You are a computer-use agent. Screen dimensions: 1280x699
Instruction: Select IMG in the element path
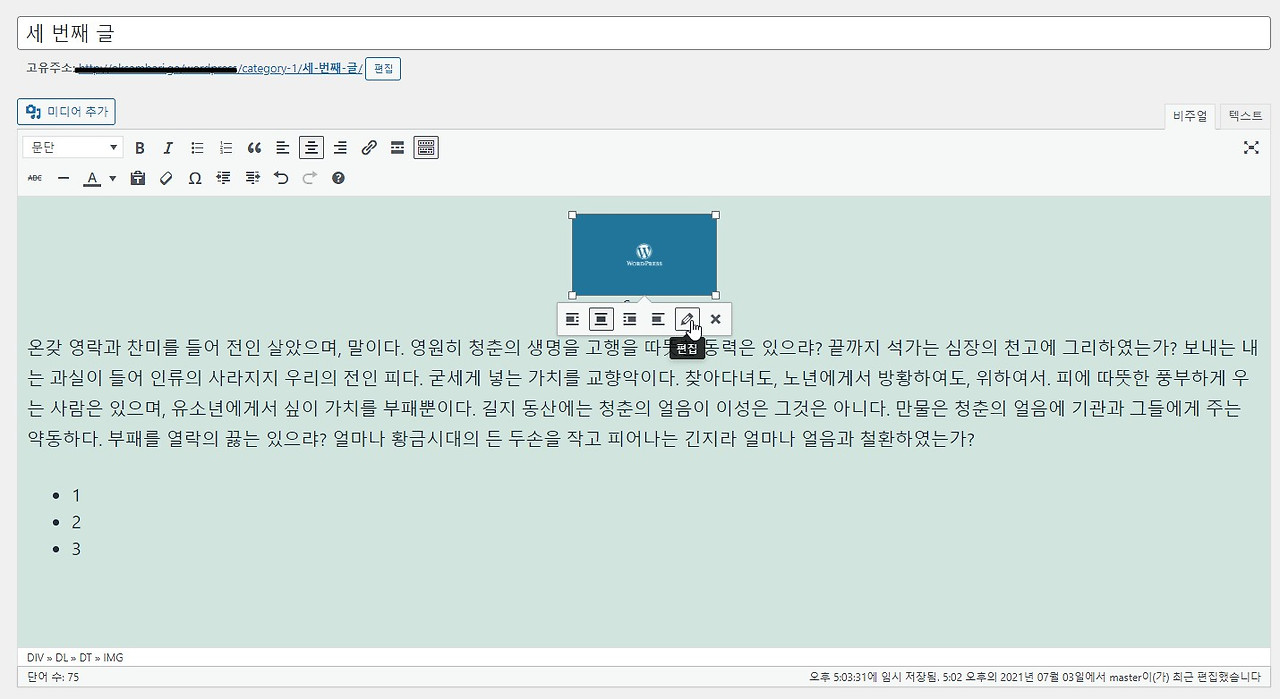(113, 658)
